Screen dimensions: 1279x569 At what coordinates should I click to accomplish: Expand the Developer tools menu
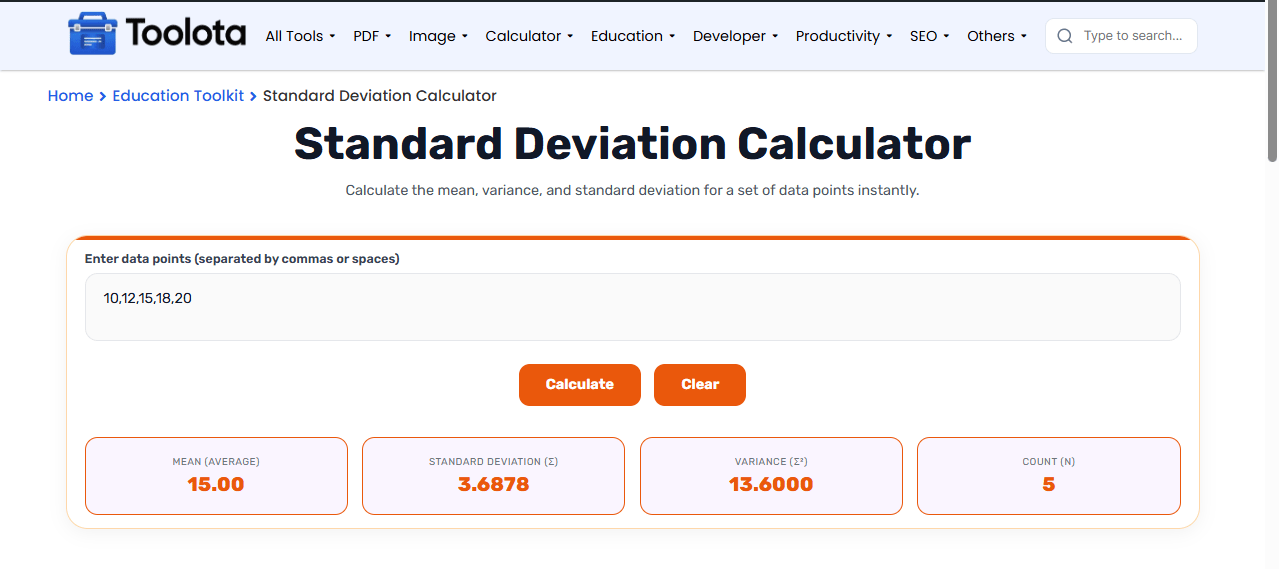(736, 36)
